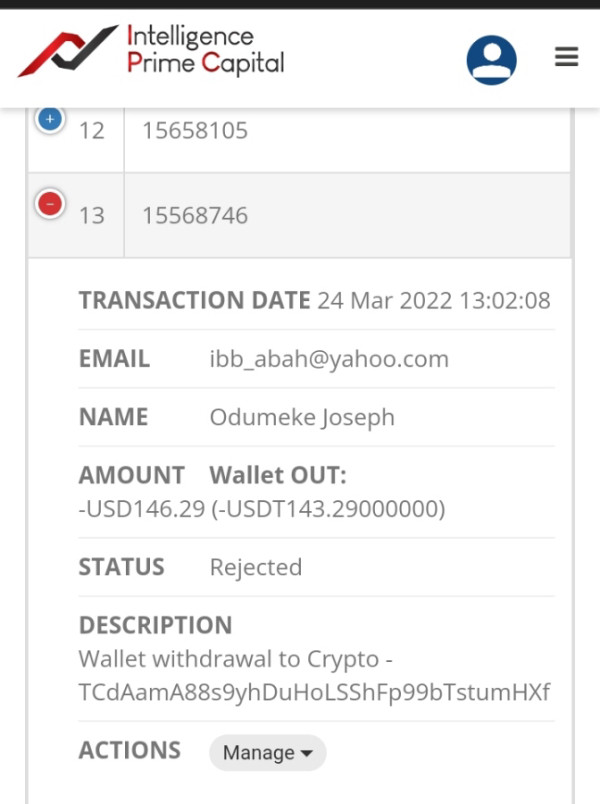This screenshot has width=600, height=804.
Task: Open the user profile avatar icon
Action: (491, 60)
